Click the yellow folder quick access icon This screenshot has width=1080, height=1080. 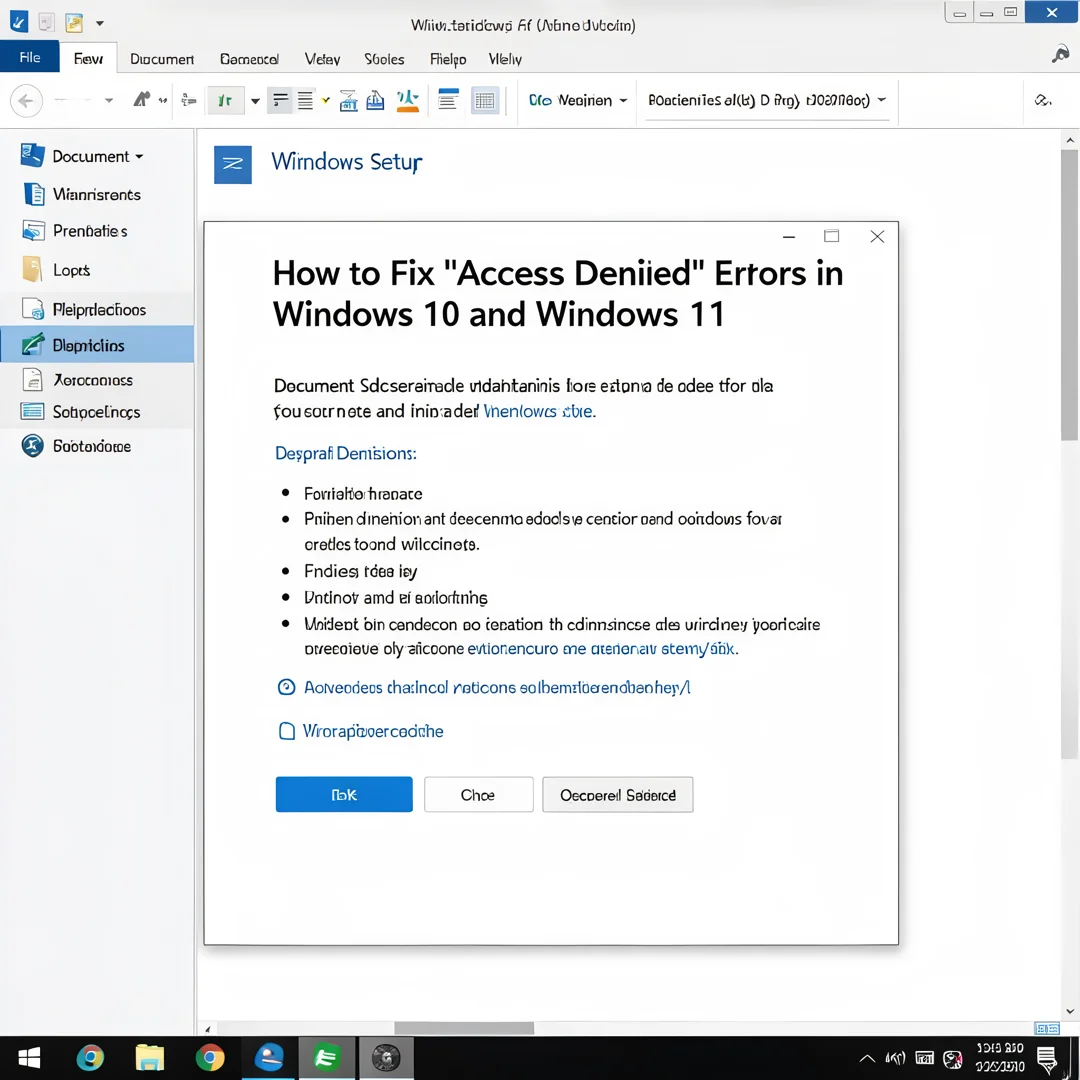pos(74,23)
